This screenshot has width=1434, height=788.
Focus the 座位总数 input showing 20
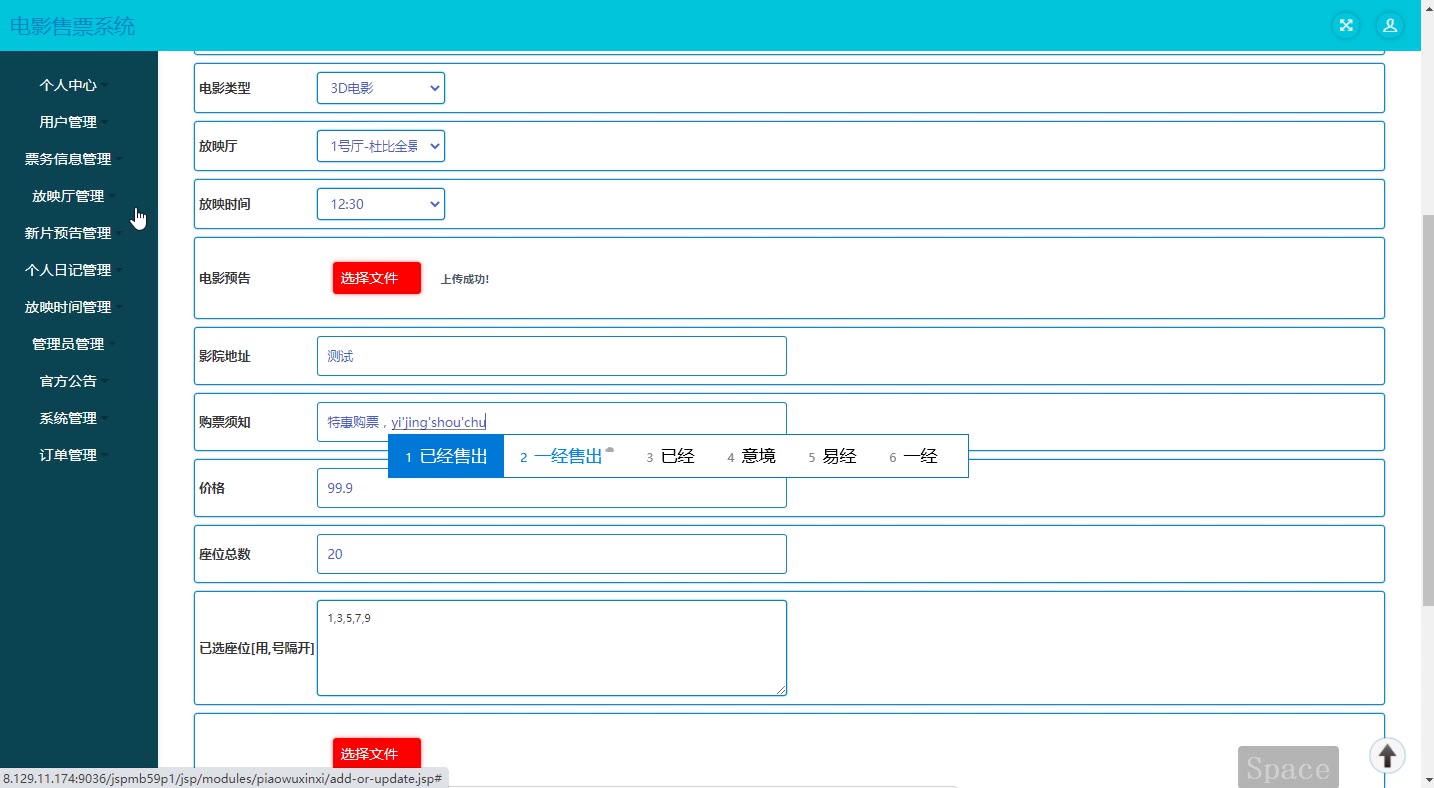552,554
